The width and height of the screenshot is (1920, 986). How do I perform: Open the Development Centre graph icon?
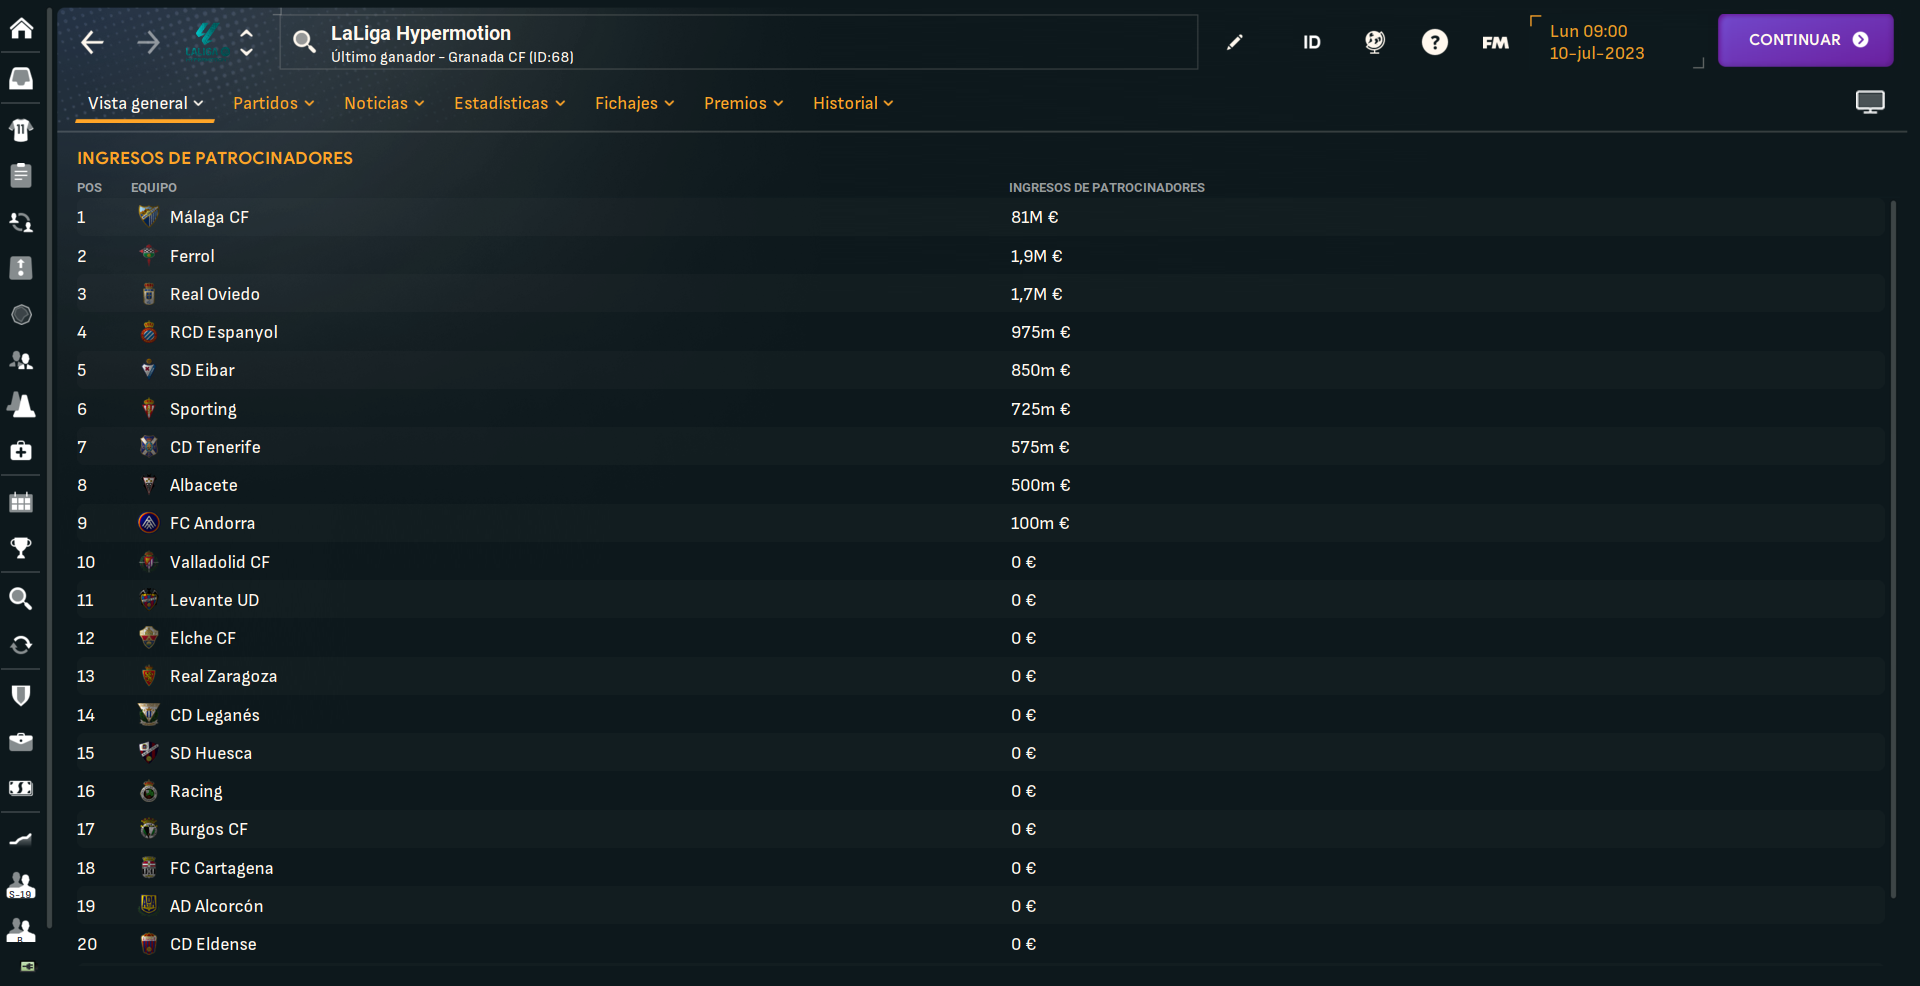21,839
